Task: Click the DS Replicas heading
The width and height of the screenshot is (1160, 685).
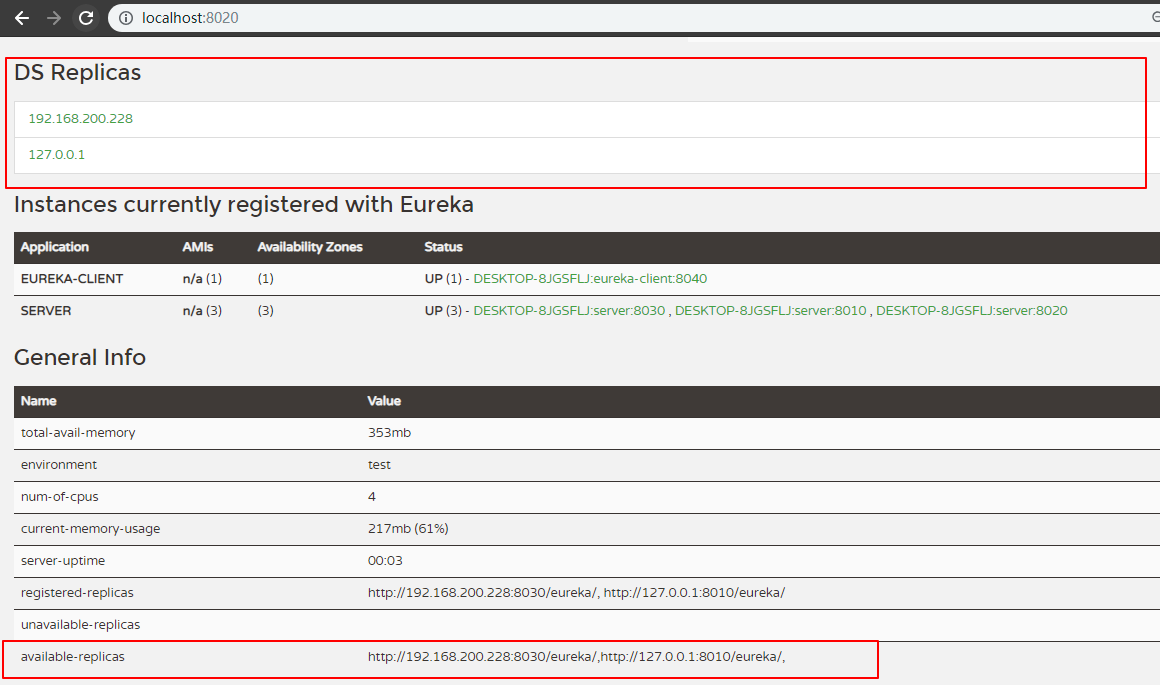Action: tap(77, 73)
